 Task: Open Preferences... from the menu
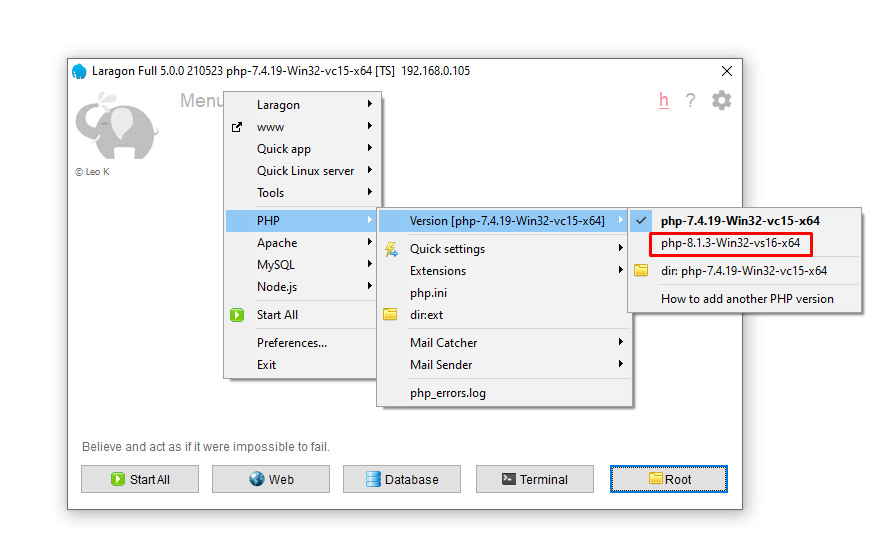(302, 343)
